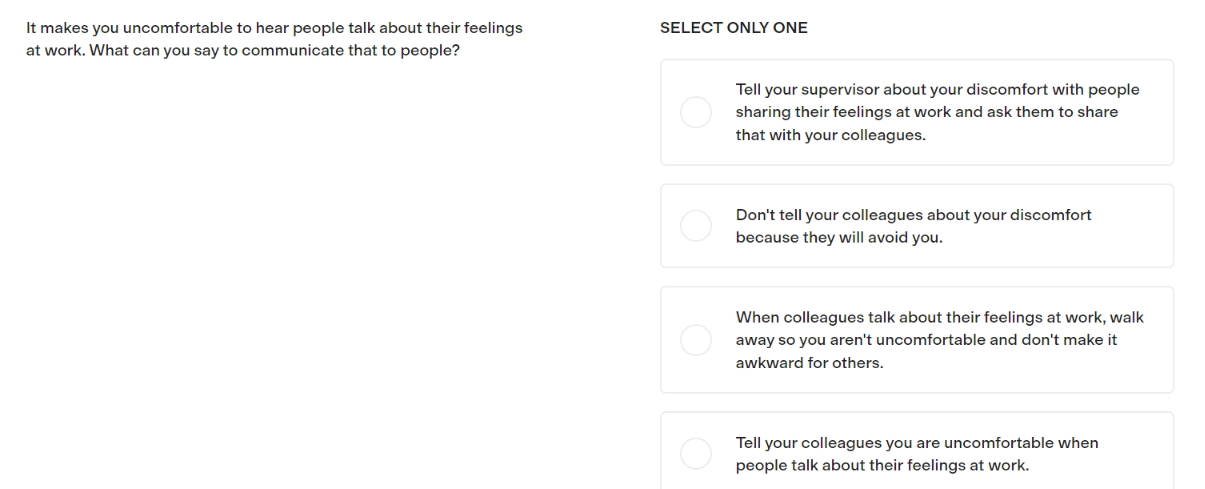Screen dimensions: 1205x489
Task: Pick the radio circle for "Tell your colleagues you are uncomfortable"
Action: click(695, 454)
